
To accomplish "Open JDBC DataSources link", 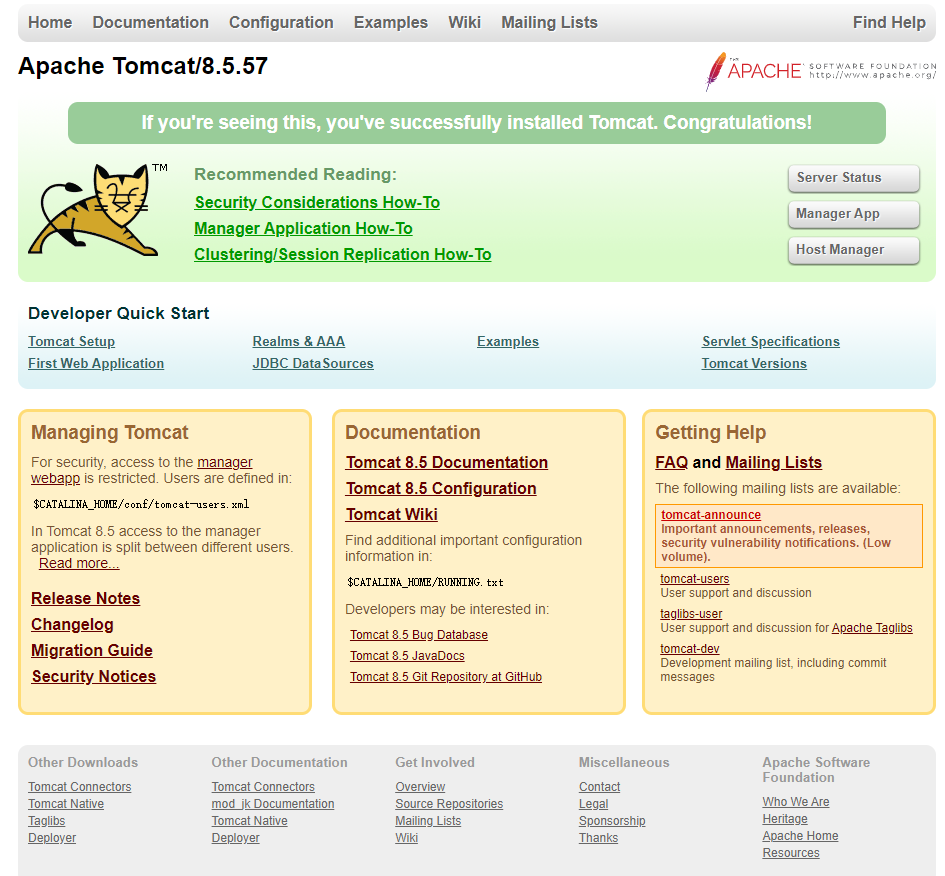I will point(313,364).
